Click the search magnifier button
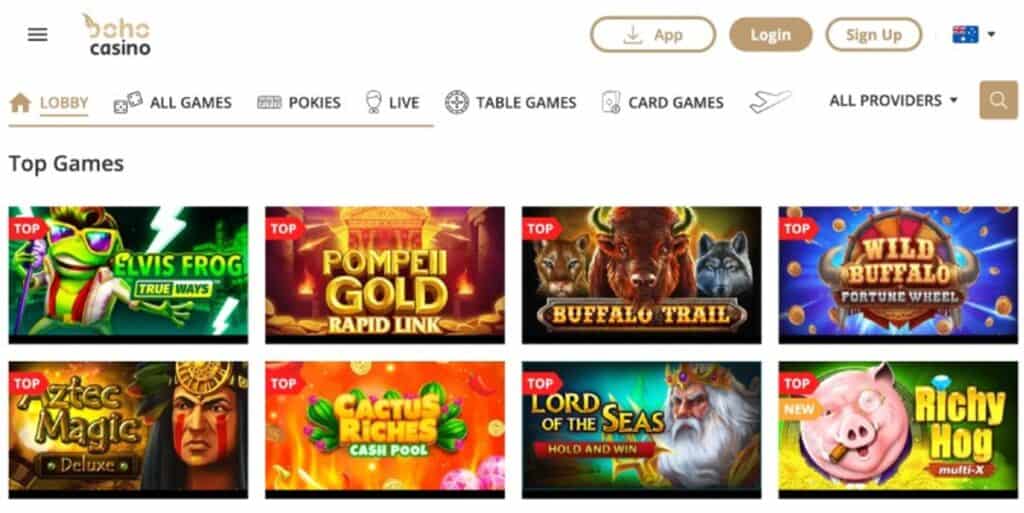This screenshot has height=513, width=1024. coord(998,100)
